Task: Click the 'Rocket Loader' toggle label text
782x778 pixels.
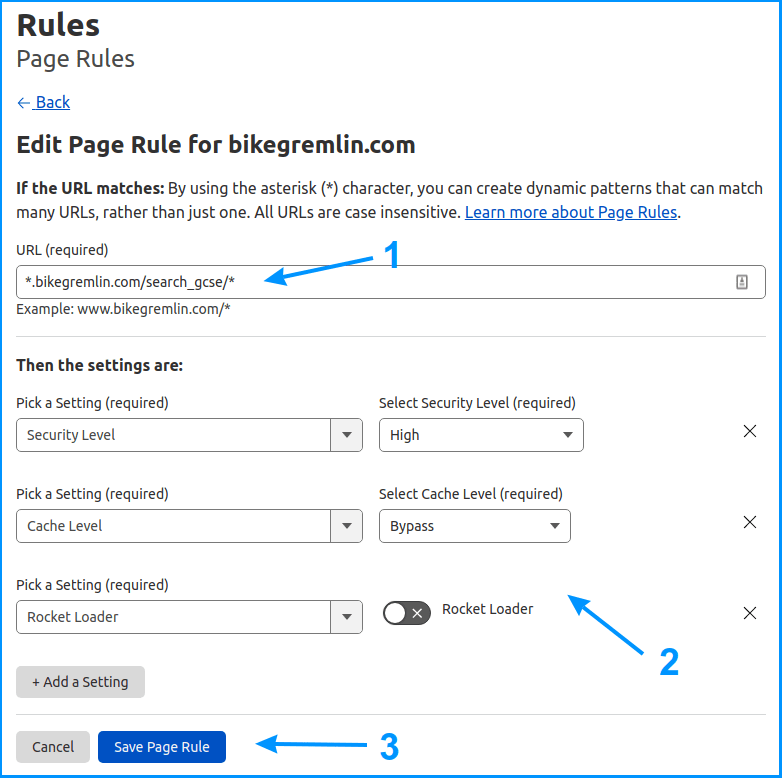Action: [x=487, y=609]
